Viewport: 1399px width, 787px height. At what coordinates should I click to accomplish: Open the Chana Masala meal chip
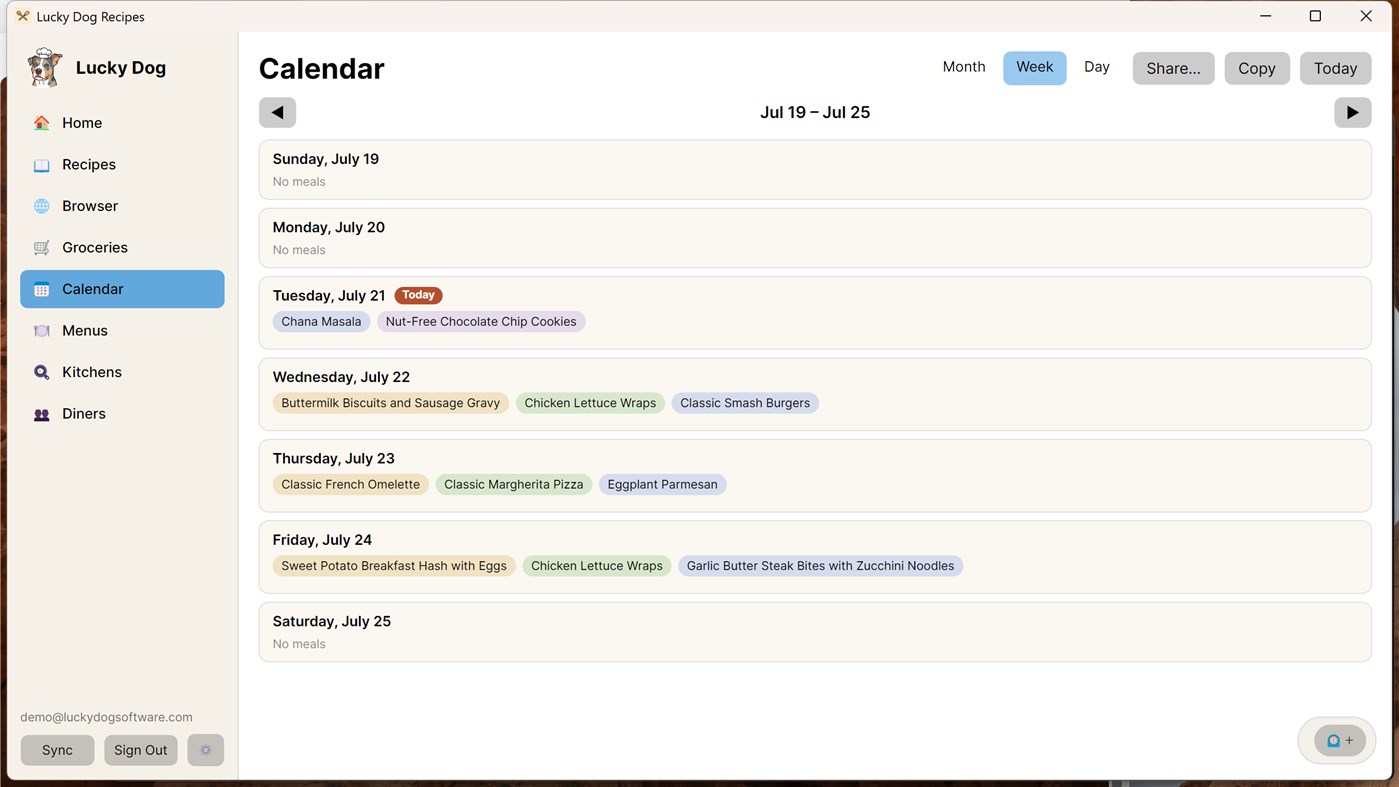tap(321, 322)
